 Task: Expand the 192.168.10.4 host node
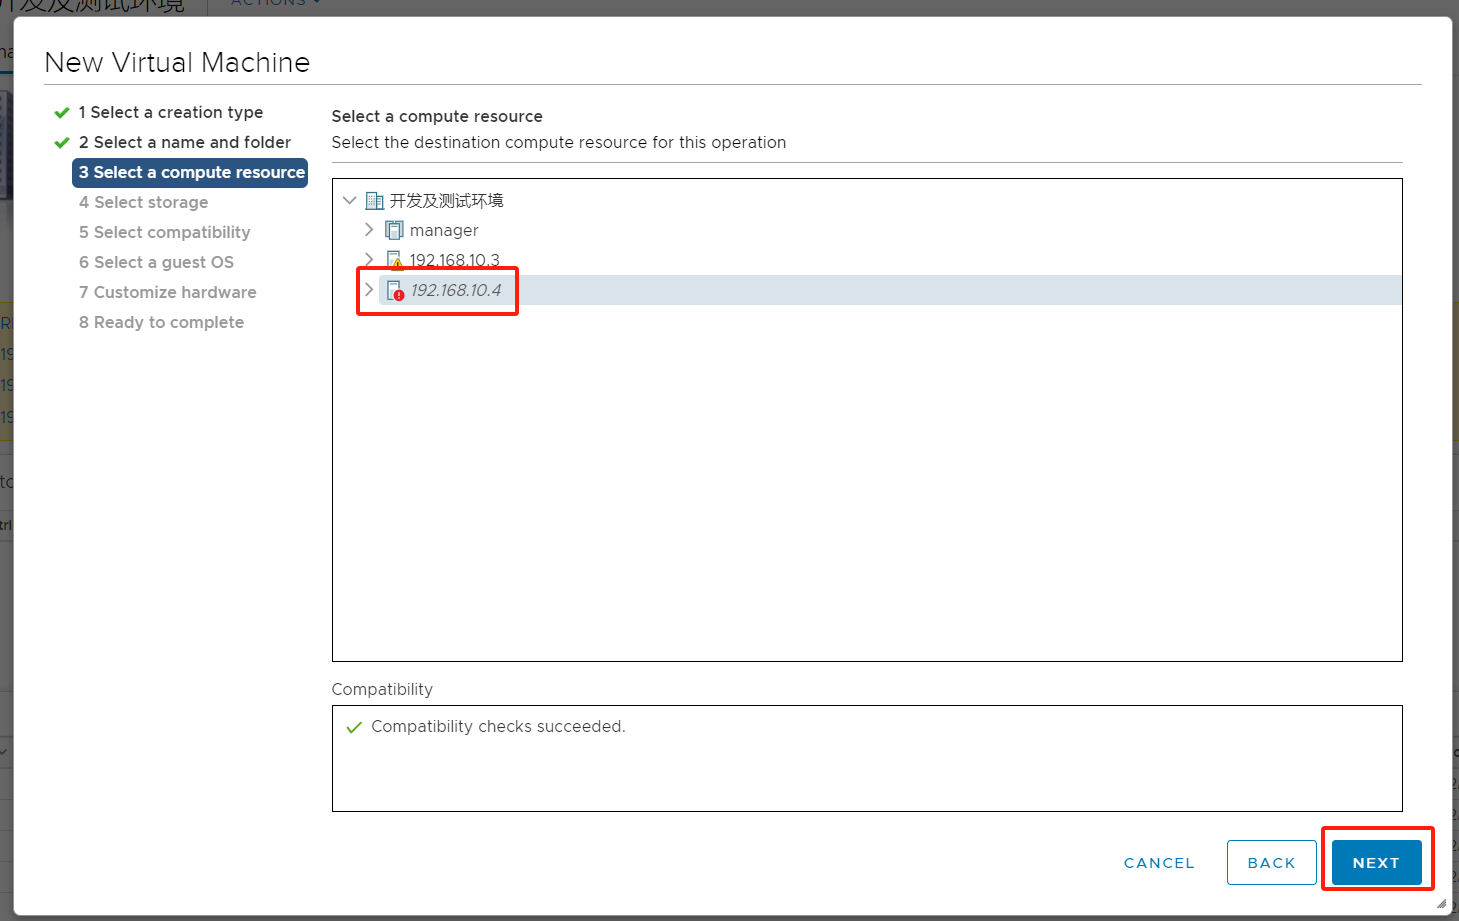coord(369,290)
